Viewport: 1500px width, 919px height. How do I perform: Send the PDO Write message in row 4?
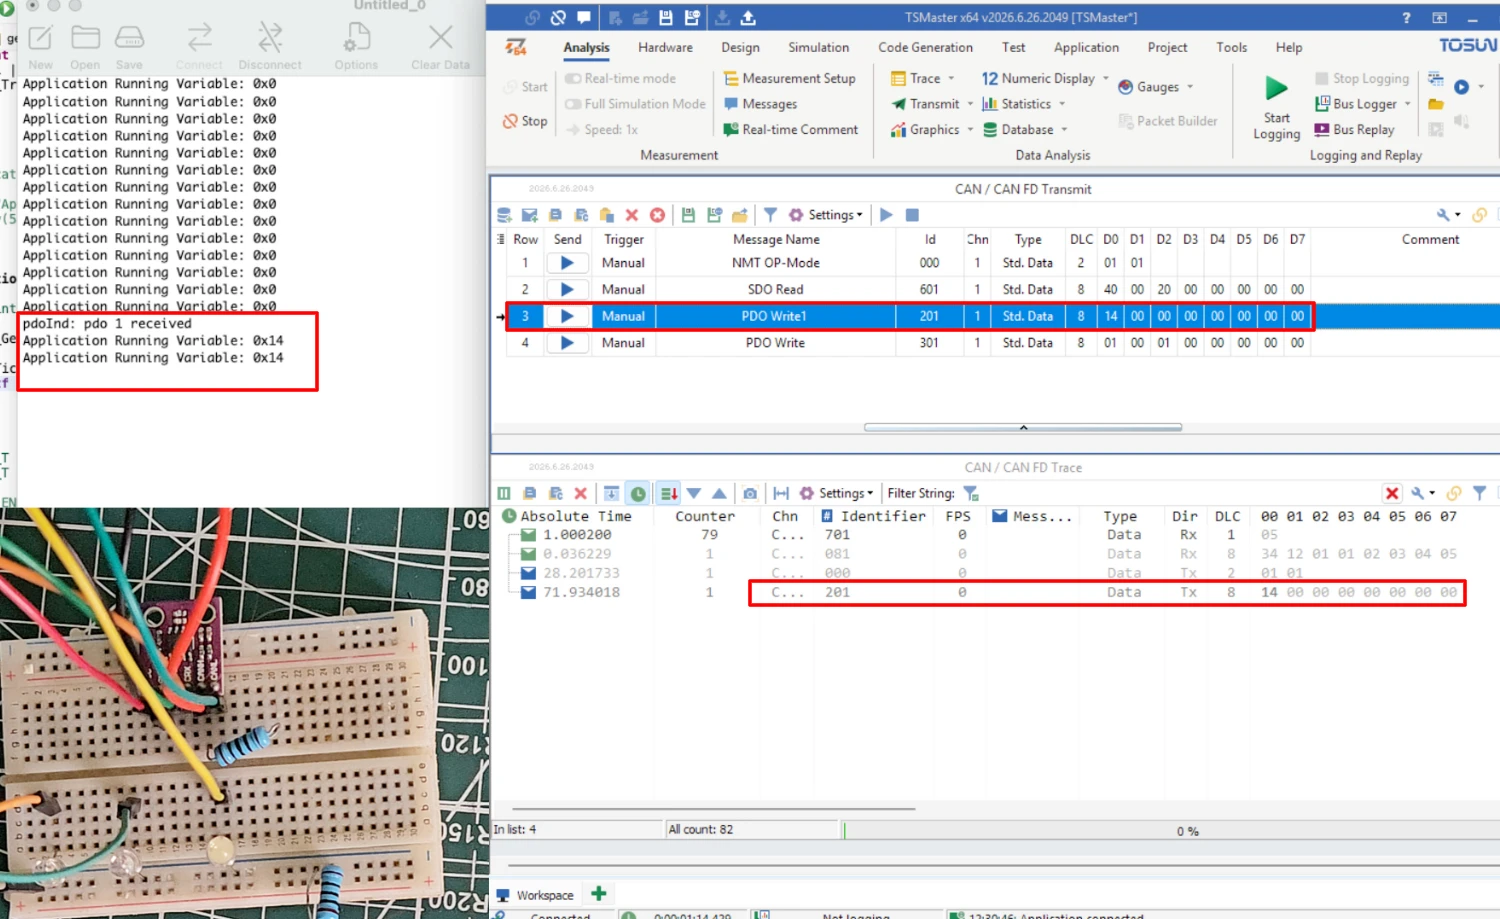click(567, 343)
